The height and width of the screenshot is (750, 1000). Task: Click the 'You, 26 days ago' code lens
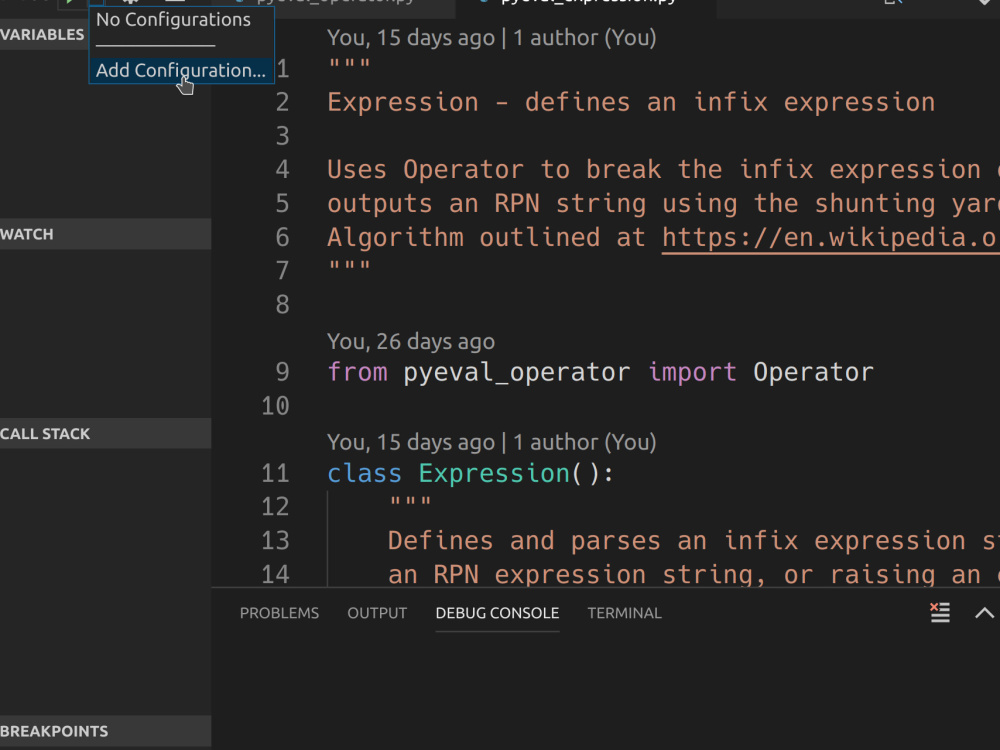(411, 341)
